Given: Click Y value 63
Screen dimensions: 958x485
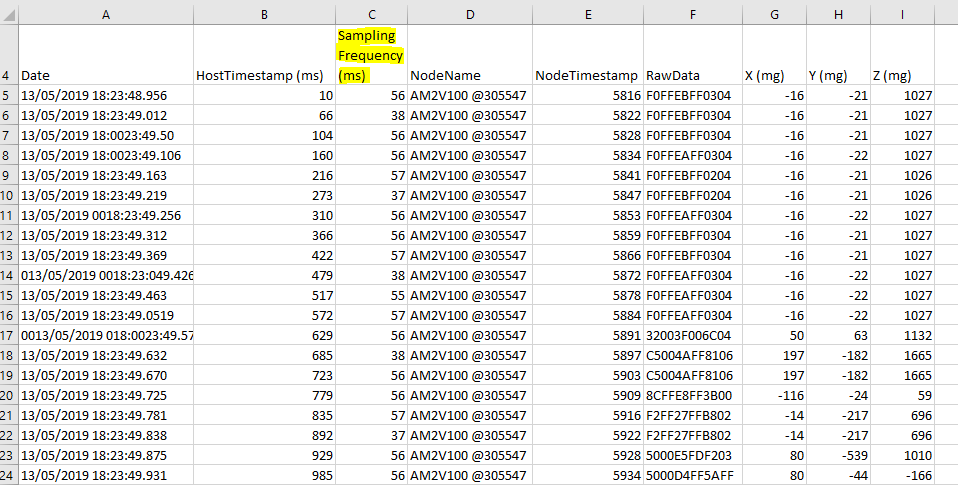Looking at the screenshot, I should (x=838, y=335).
